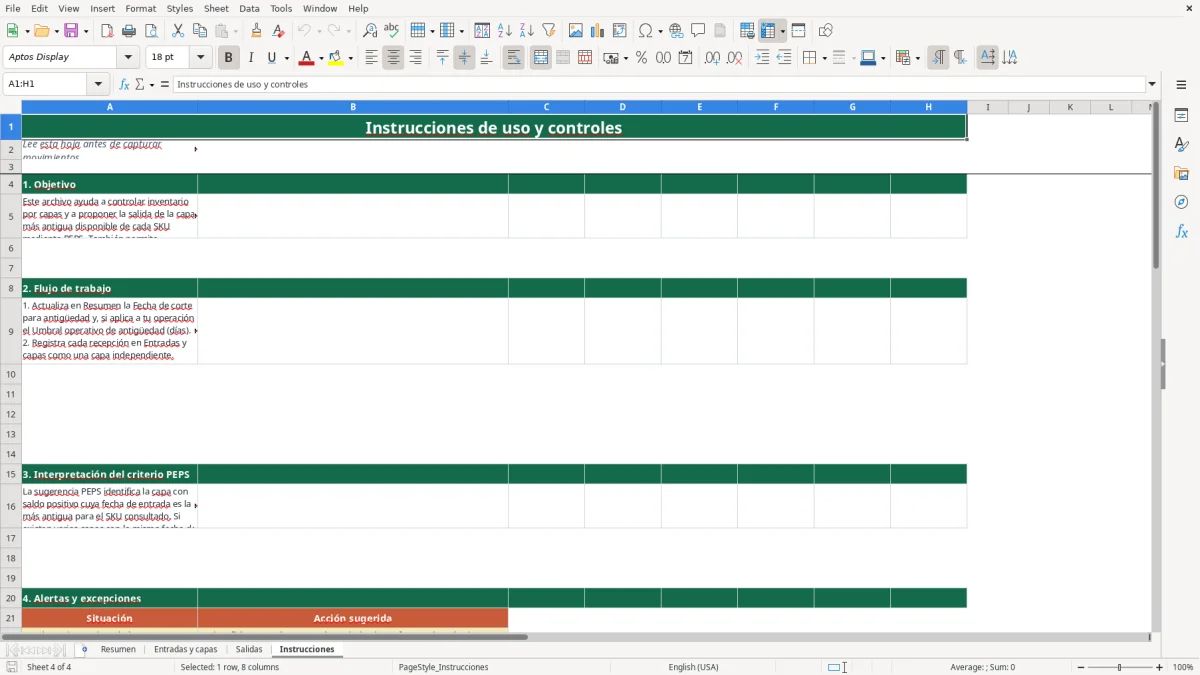
Task: Switch to Entradas y capas sheet tab
Action: click(186, 650)
